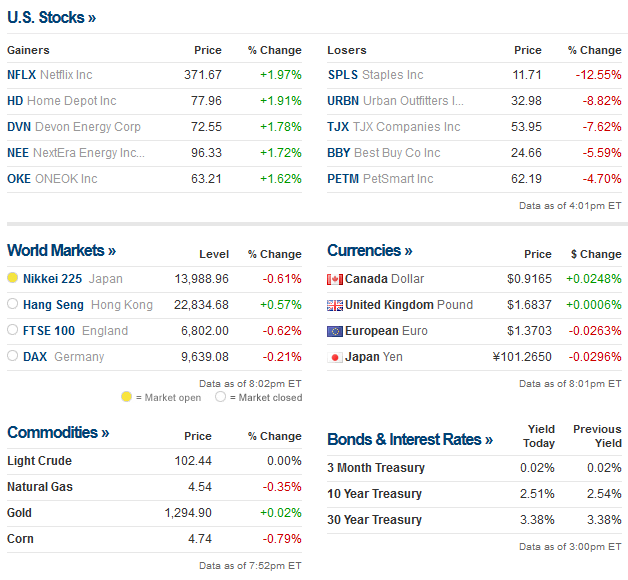The height and width of the screenshot is (580, 628).
Task: Open the World Markets heading link
Action: point(61,251)
